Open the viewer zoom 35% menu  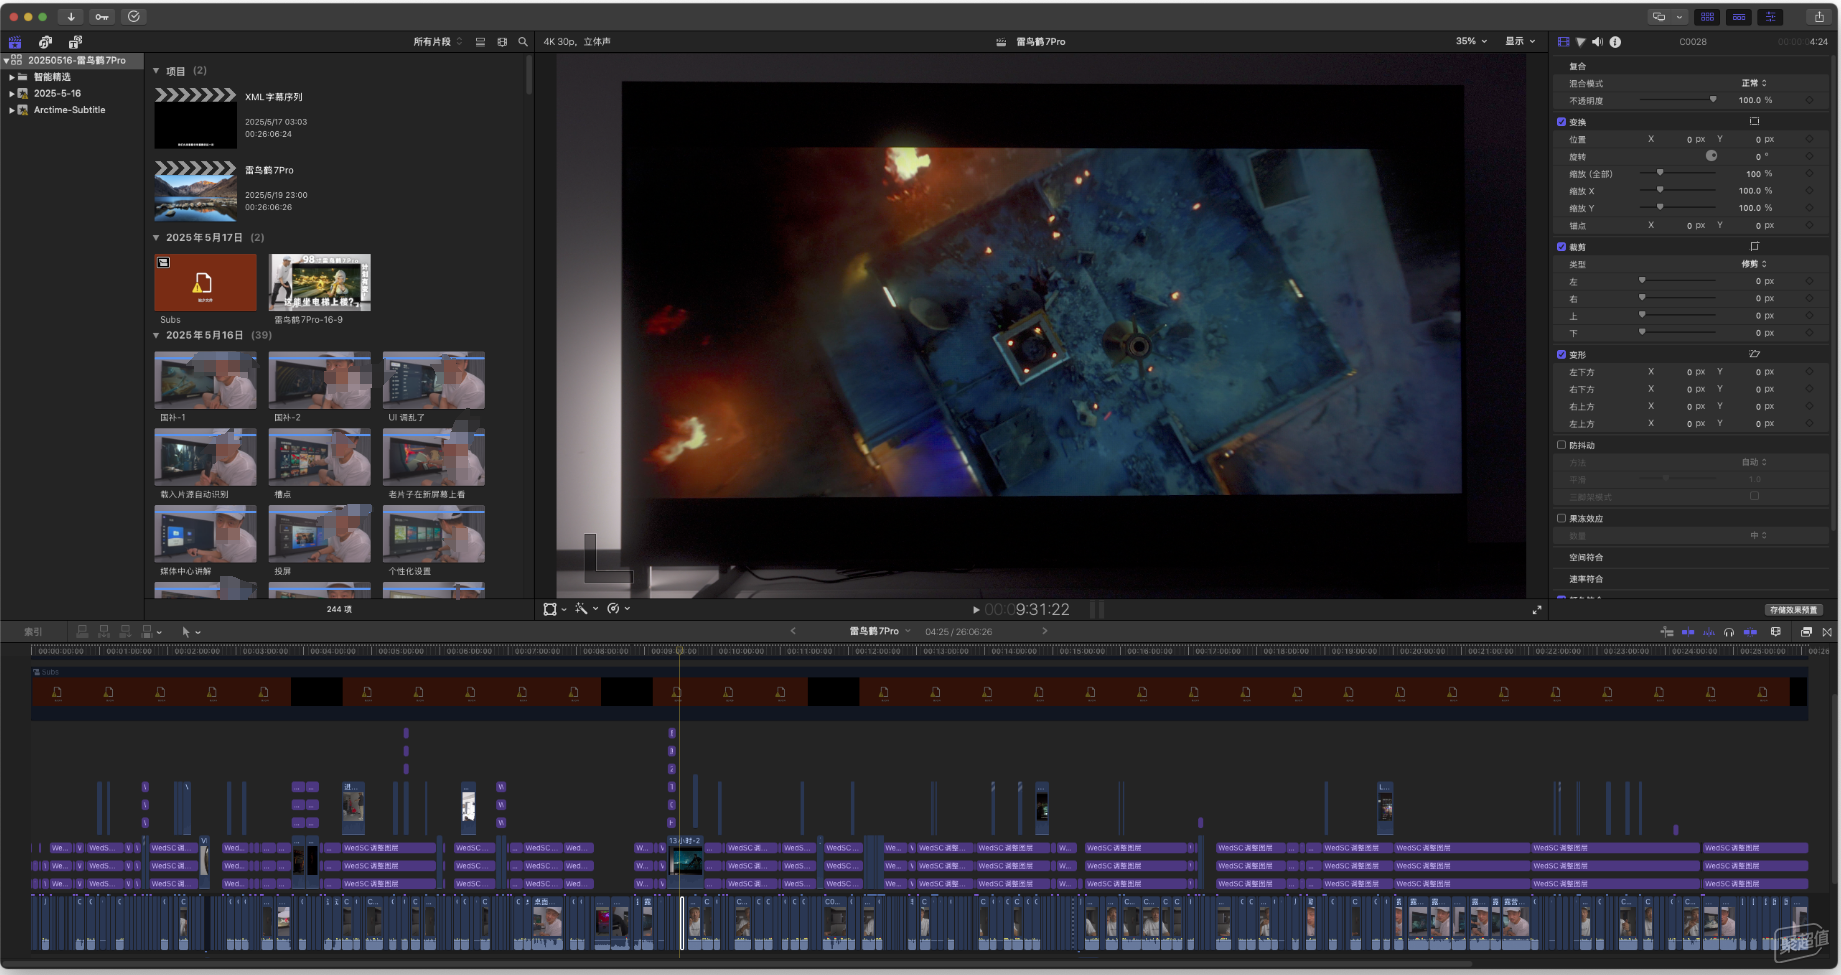(x=1471, y=41)
